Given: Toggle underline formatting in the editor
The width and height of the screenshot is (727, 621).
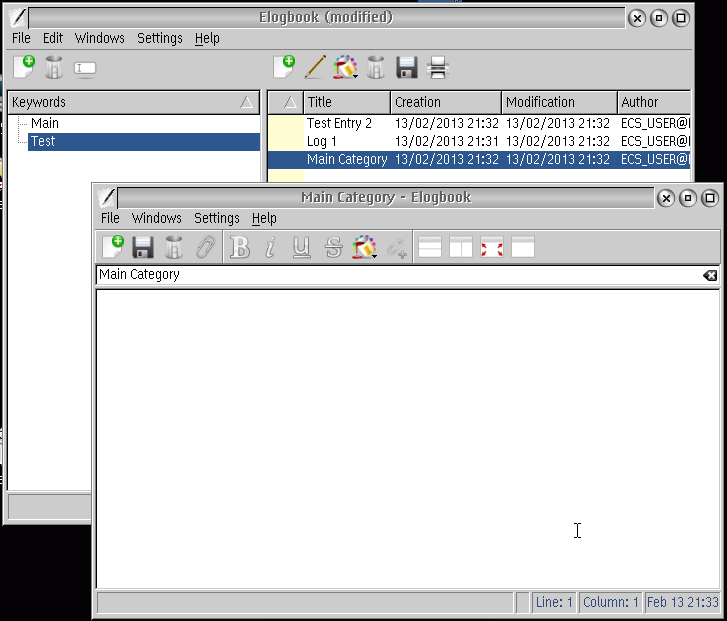Looking at the screenshot, I should [301, 247].
